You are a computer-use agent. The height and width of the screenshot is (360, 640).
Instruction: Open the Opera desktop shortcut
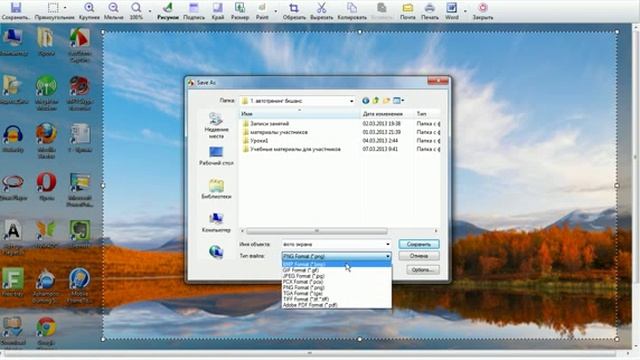coord(46,187)
